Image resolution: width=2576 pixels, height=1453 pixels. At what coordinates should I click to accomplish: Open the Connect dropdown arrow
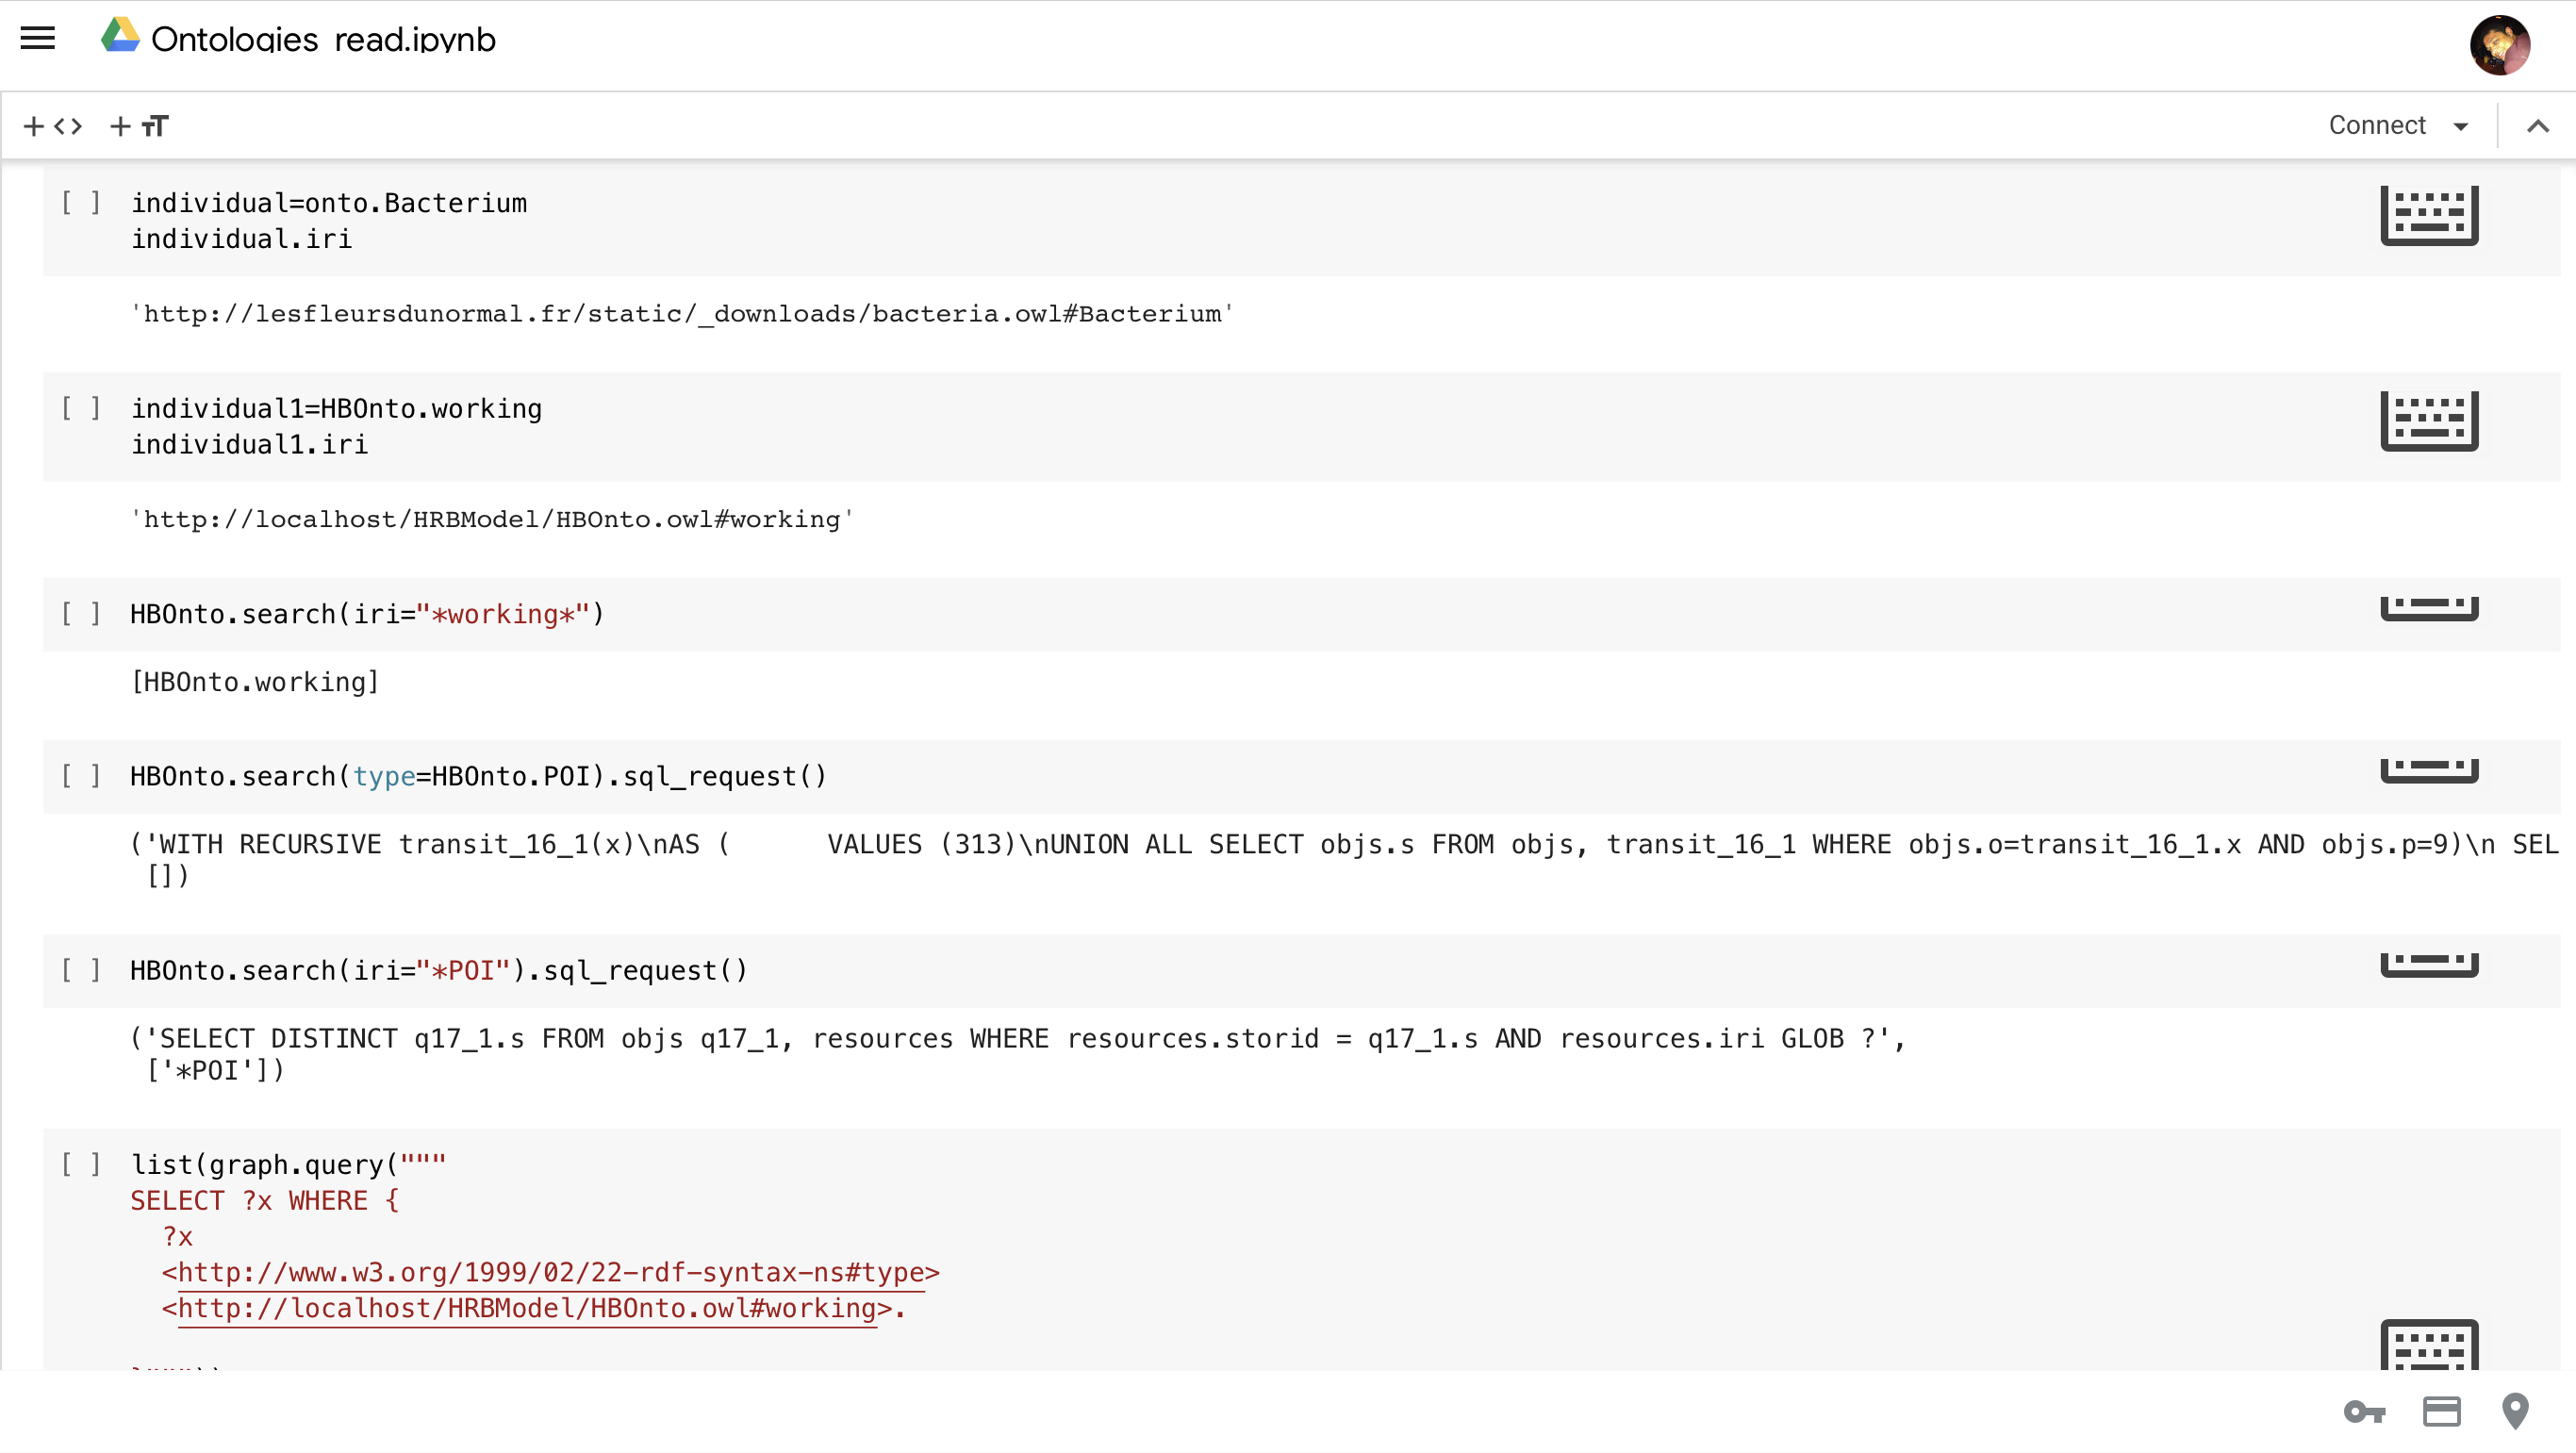coord(2461,126)
